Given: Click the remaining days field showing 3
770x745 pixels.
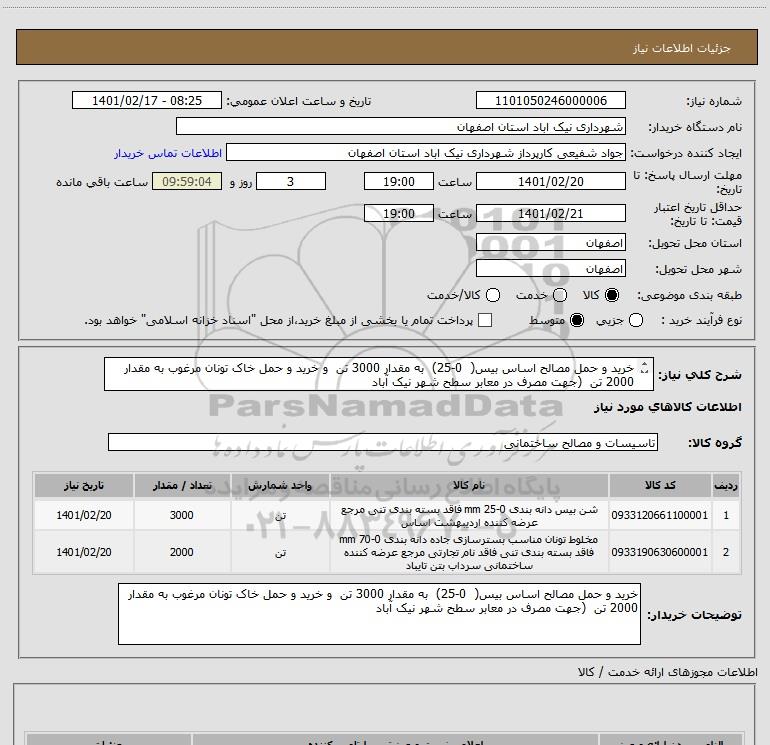Looking at the screenshot, I should coord(291,181).
